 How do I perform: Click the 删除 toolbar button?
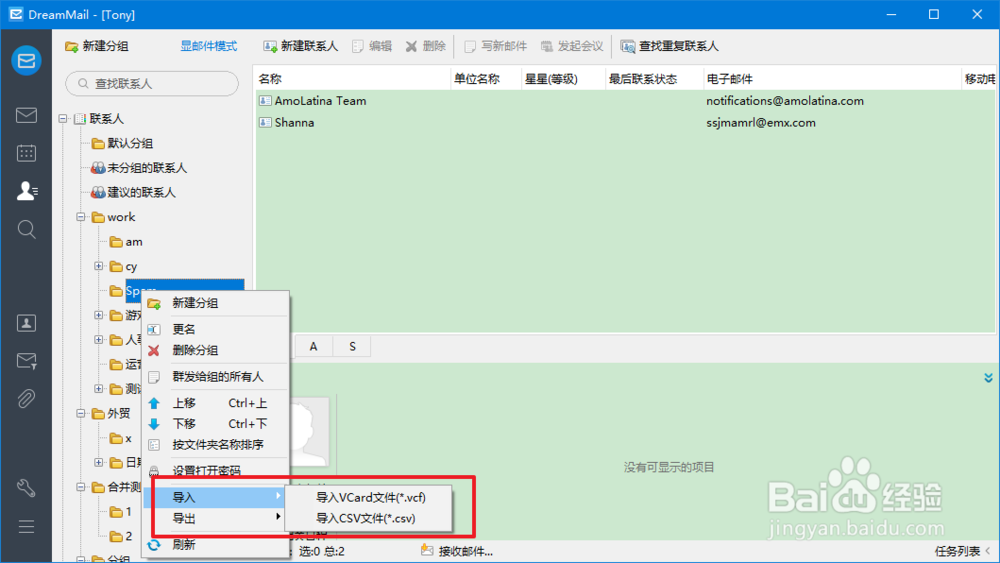click(425, 46)
